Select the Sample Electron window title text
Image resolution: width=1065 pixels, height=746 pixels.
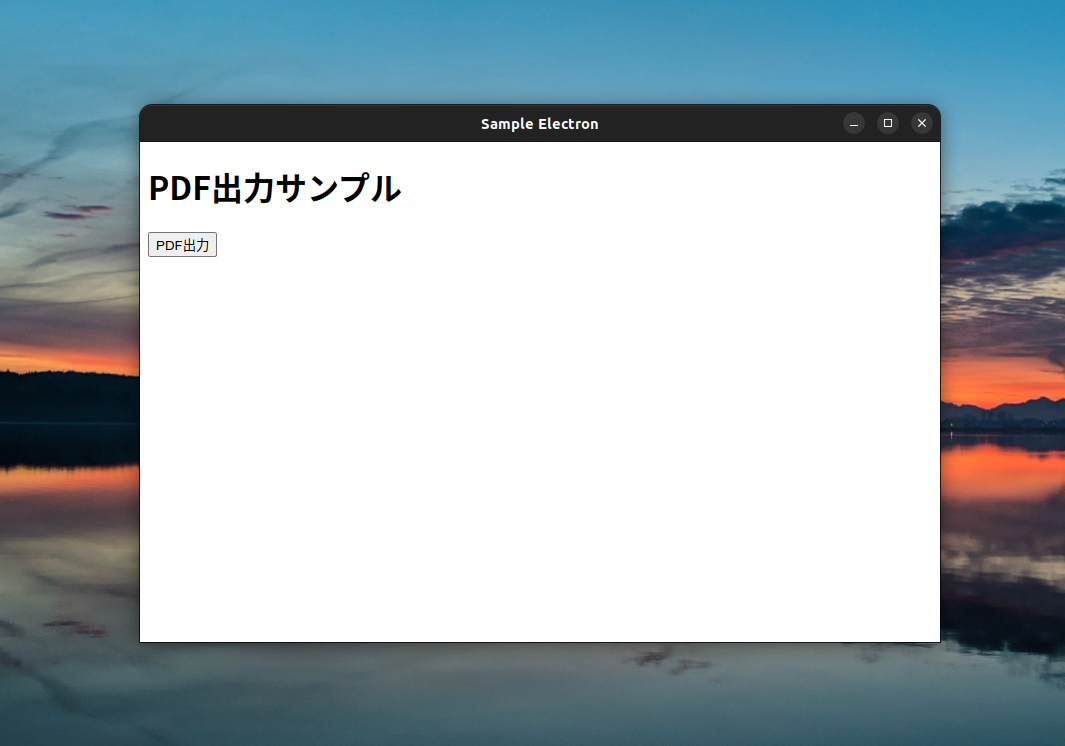(x=539, y=123)
